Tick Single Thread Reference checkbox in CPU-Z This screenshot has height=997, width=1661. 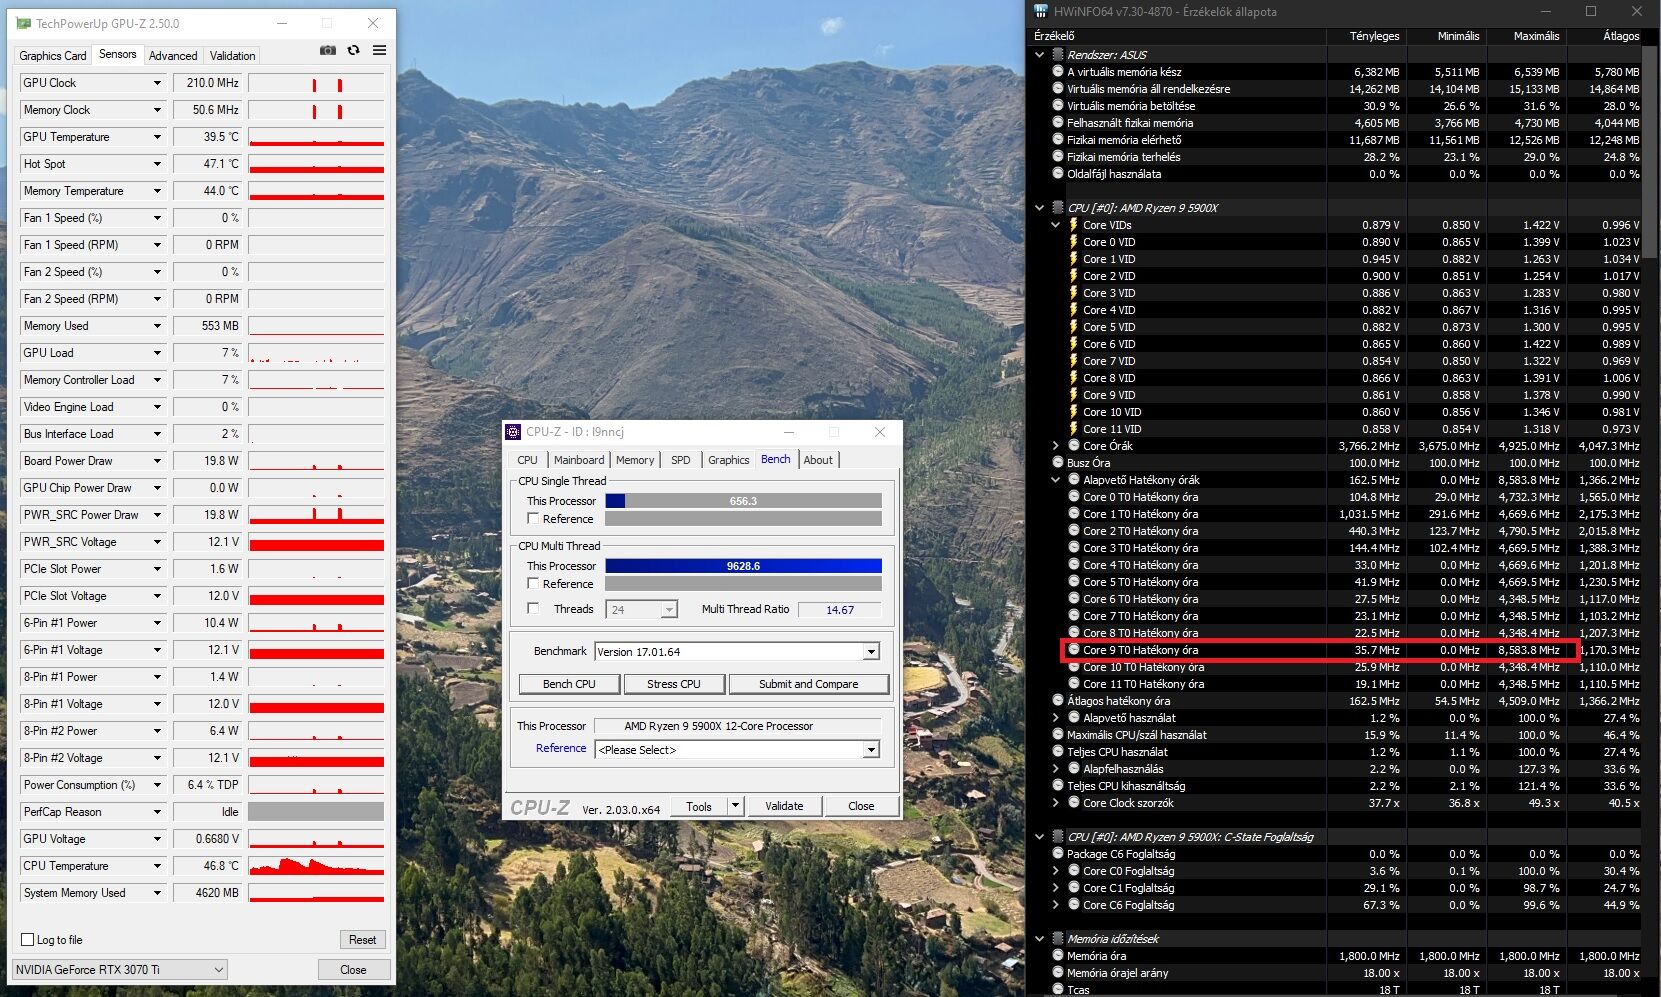pos(533,519)
